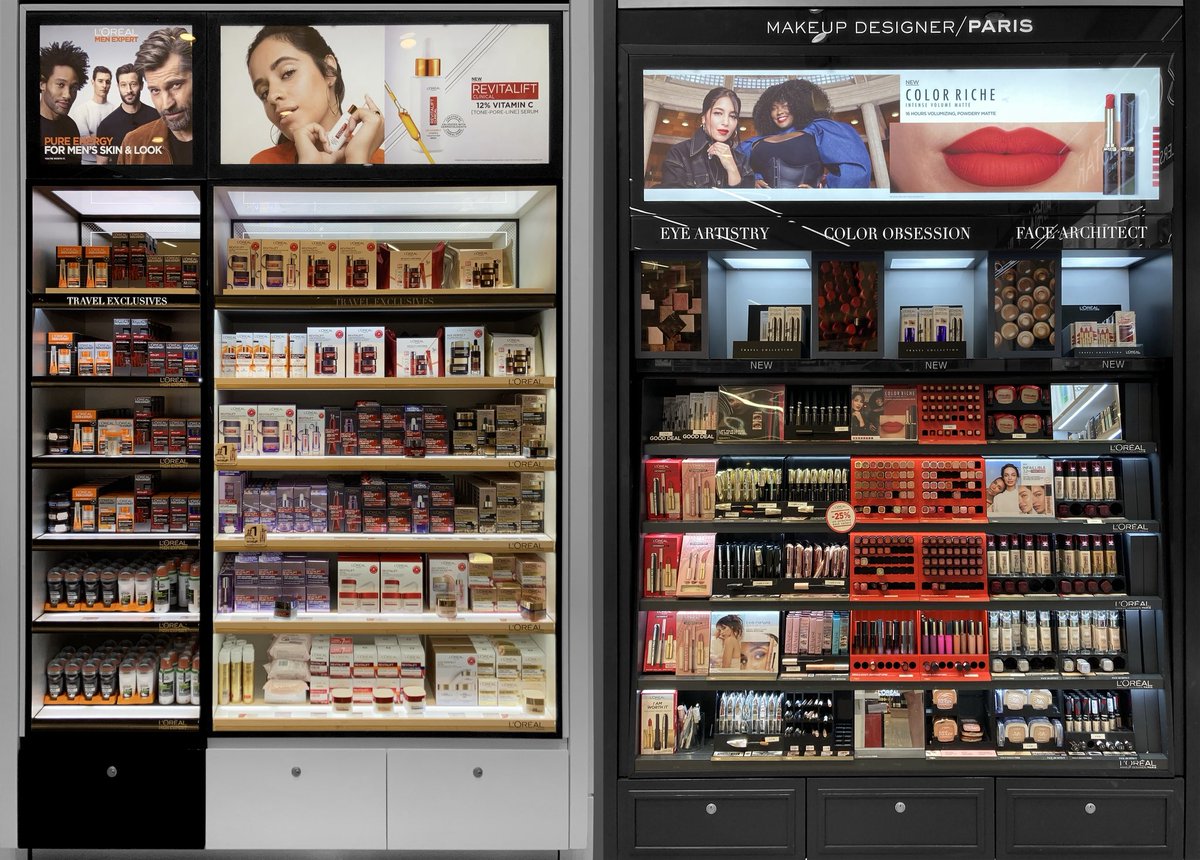
Task: Select the L'Oréal Men Expert poster
Action: pyautogui.click(x=113, y=95)
